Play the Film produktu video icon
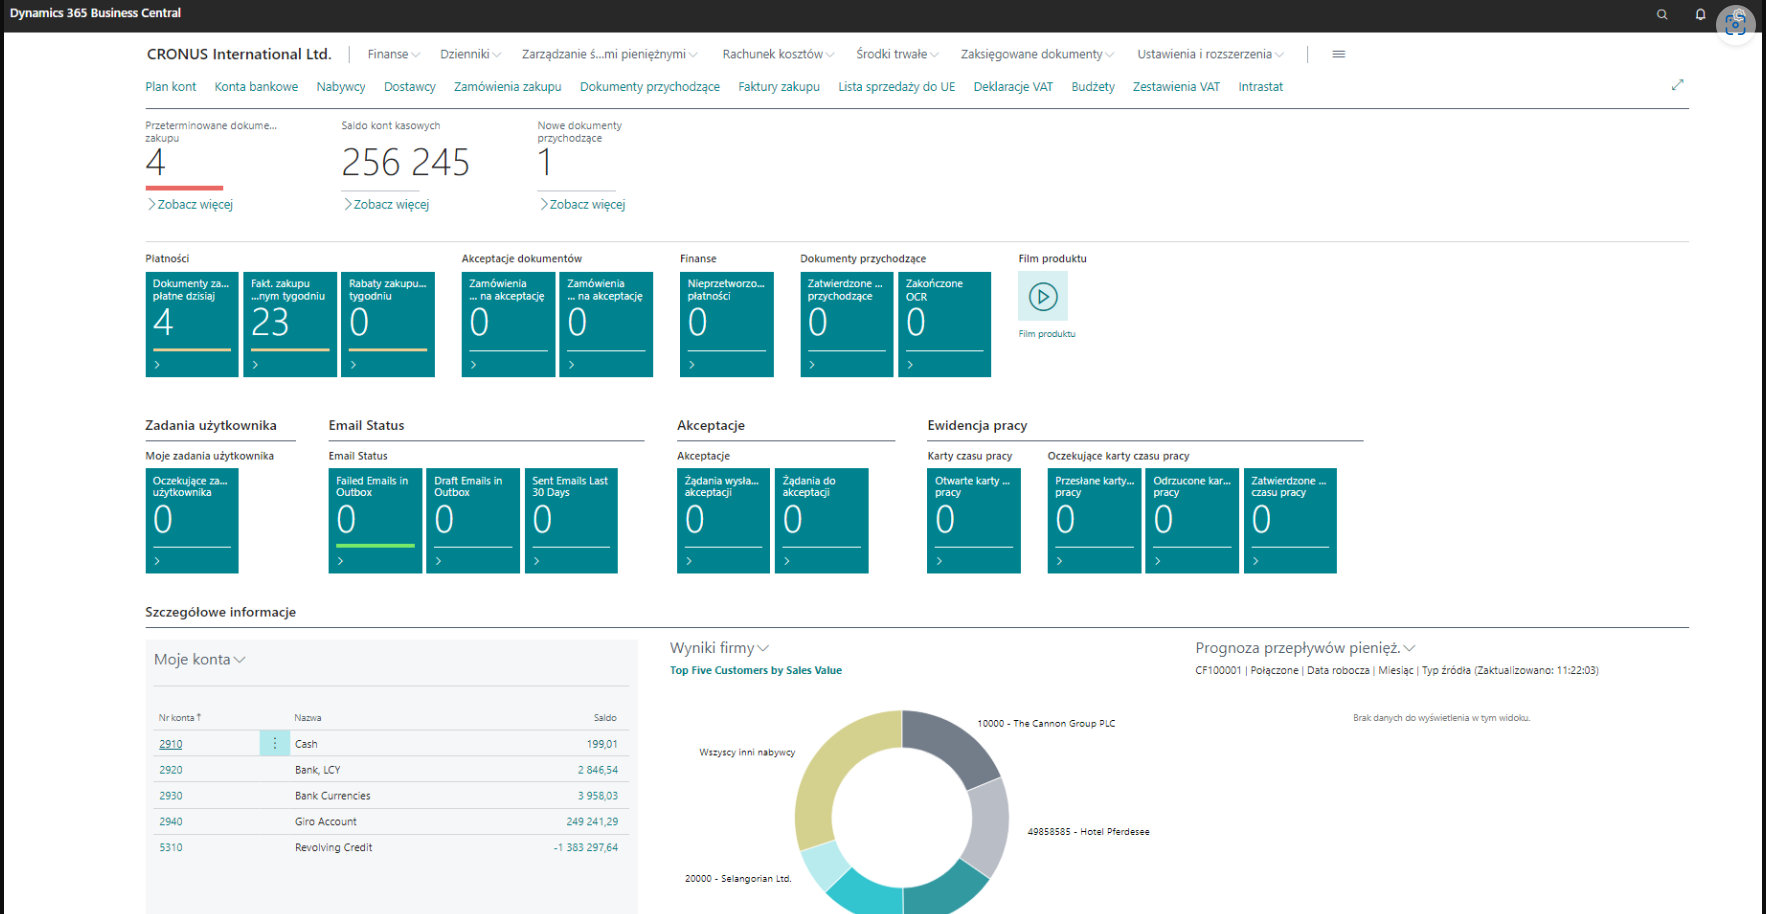 [1043, 297]
